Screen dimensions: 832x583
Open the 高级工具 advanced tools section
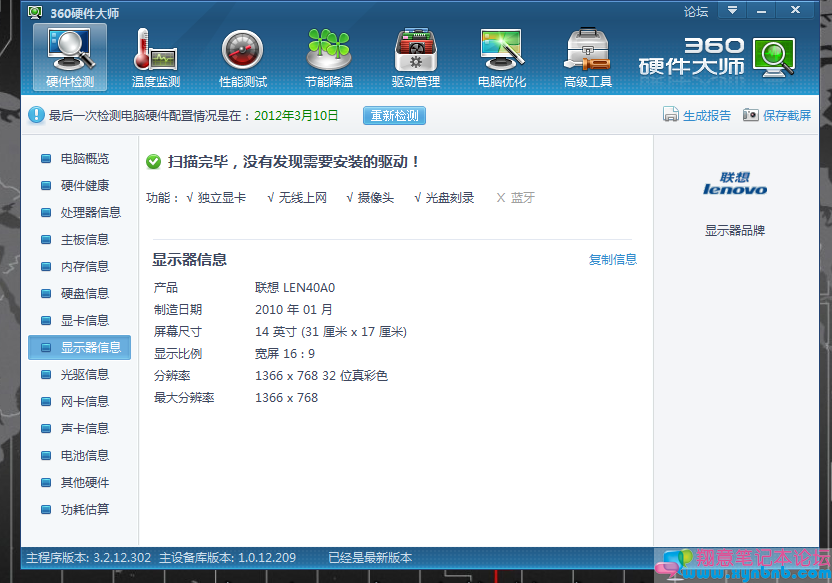point(588,57)
